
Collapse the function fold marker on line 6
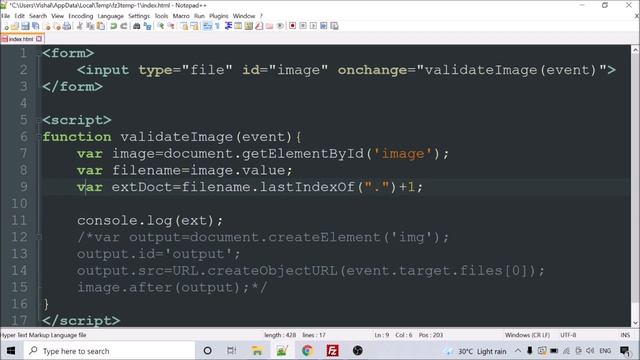(x=39, y=137)
